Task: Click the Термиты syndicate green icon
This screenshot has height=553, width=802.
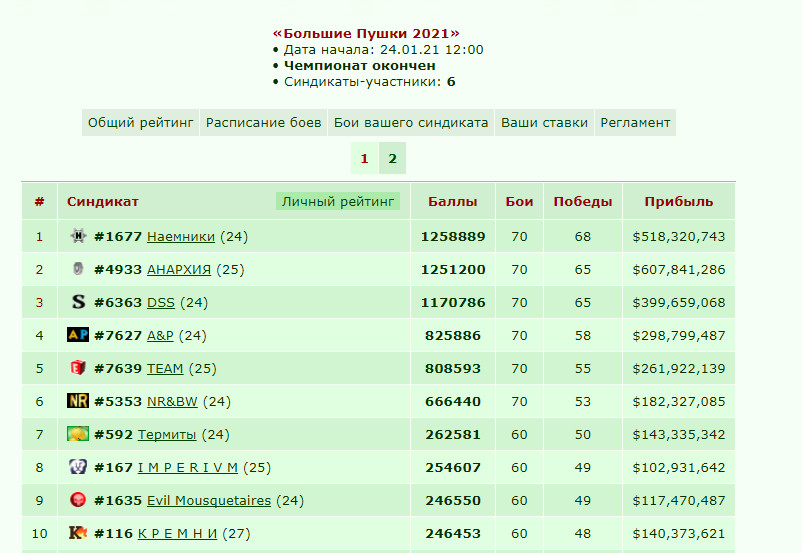Action: click(78, 434)
